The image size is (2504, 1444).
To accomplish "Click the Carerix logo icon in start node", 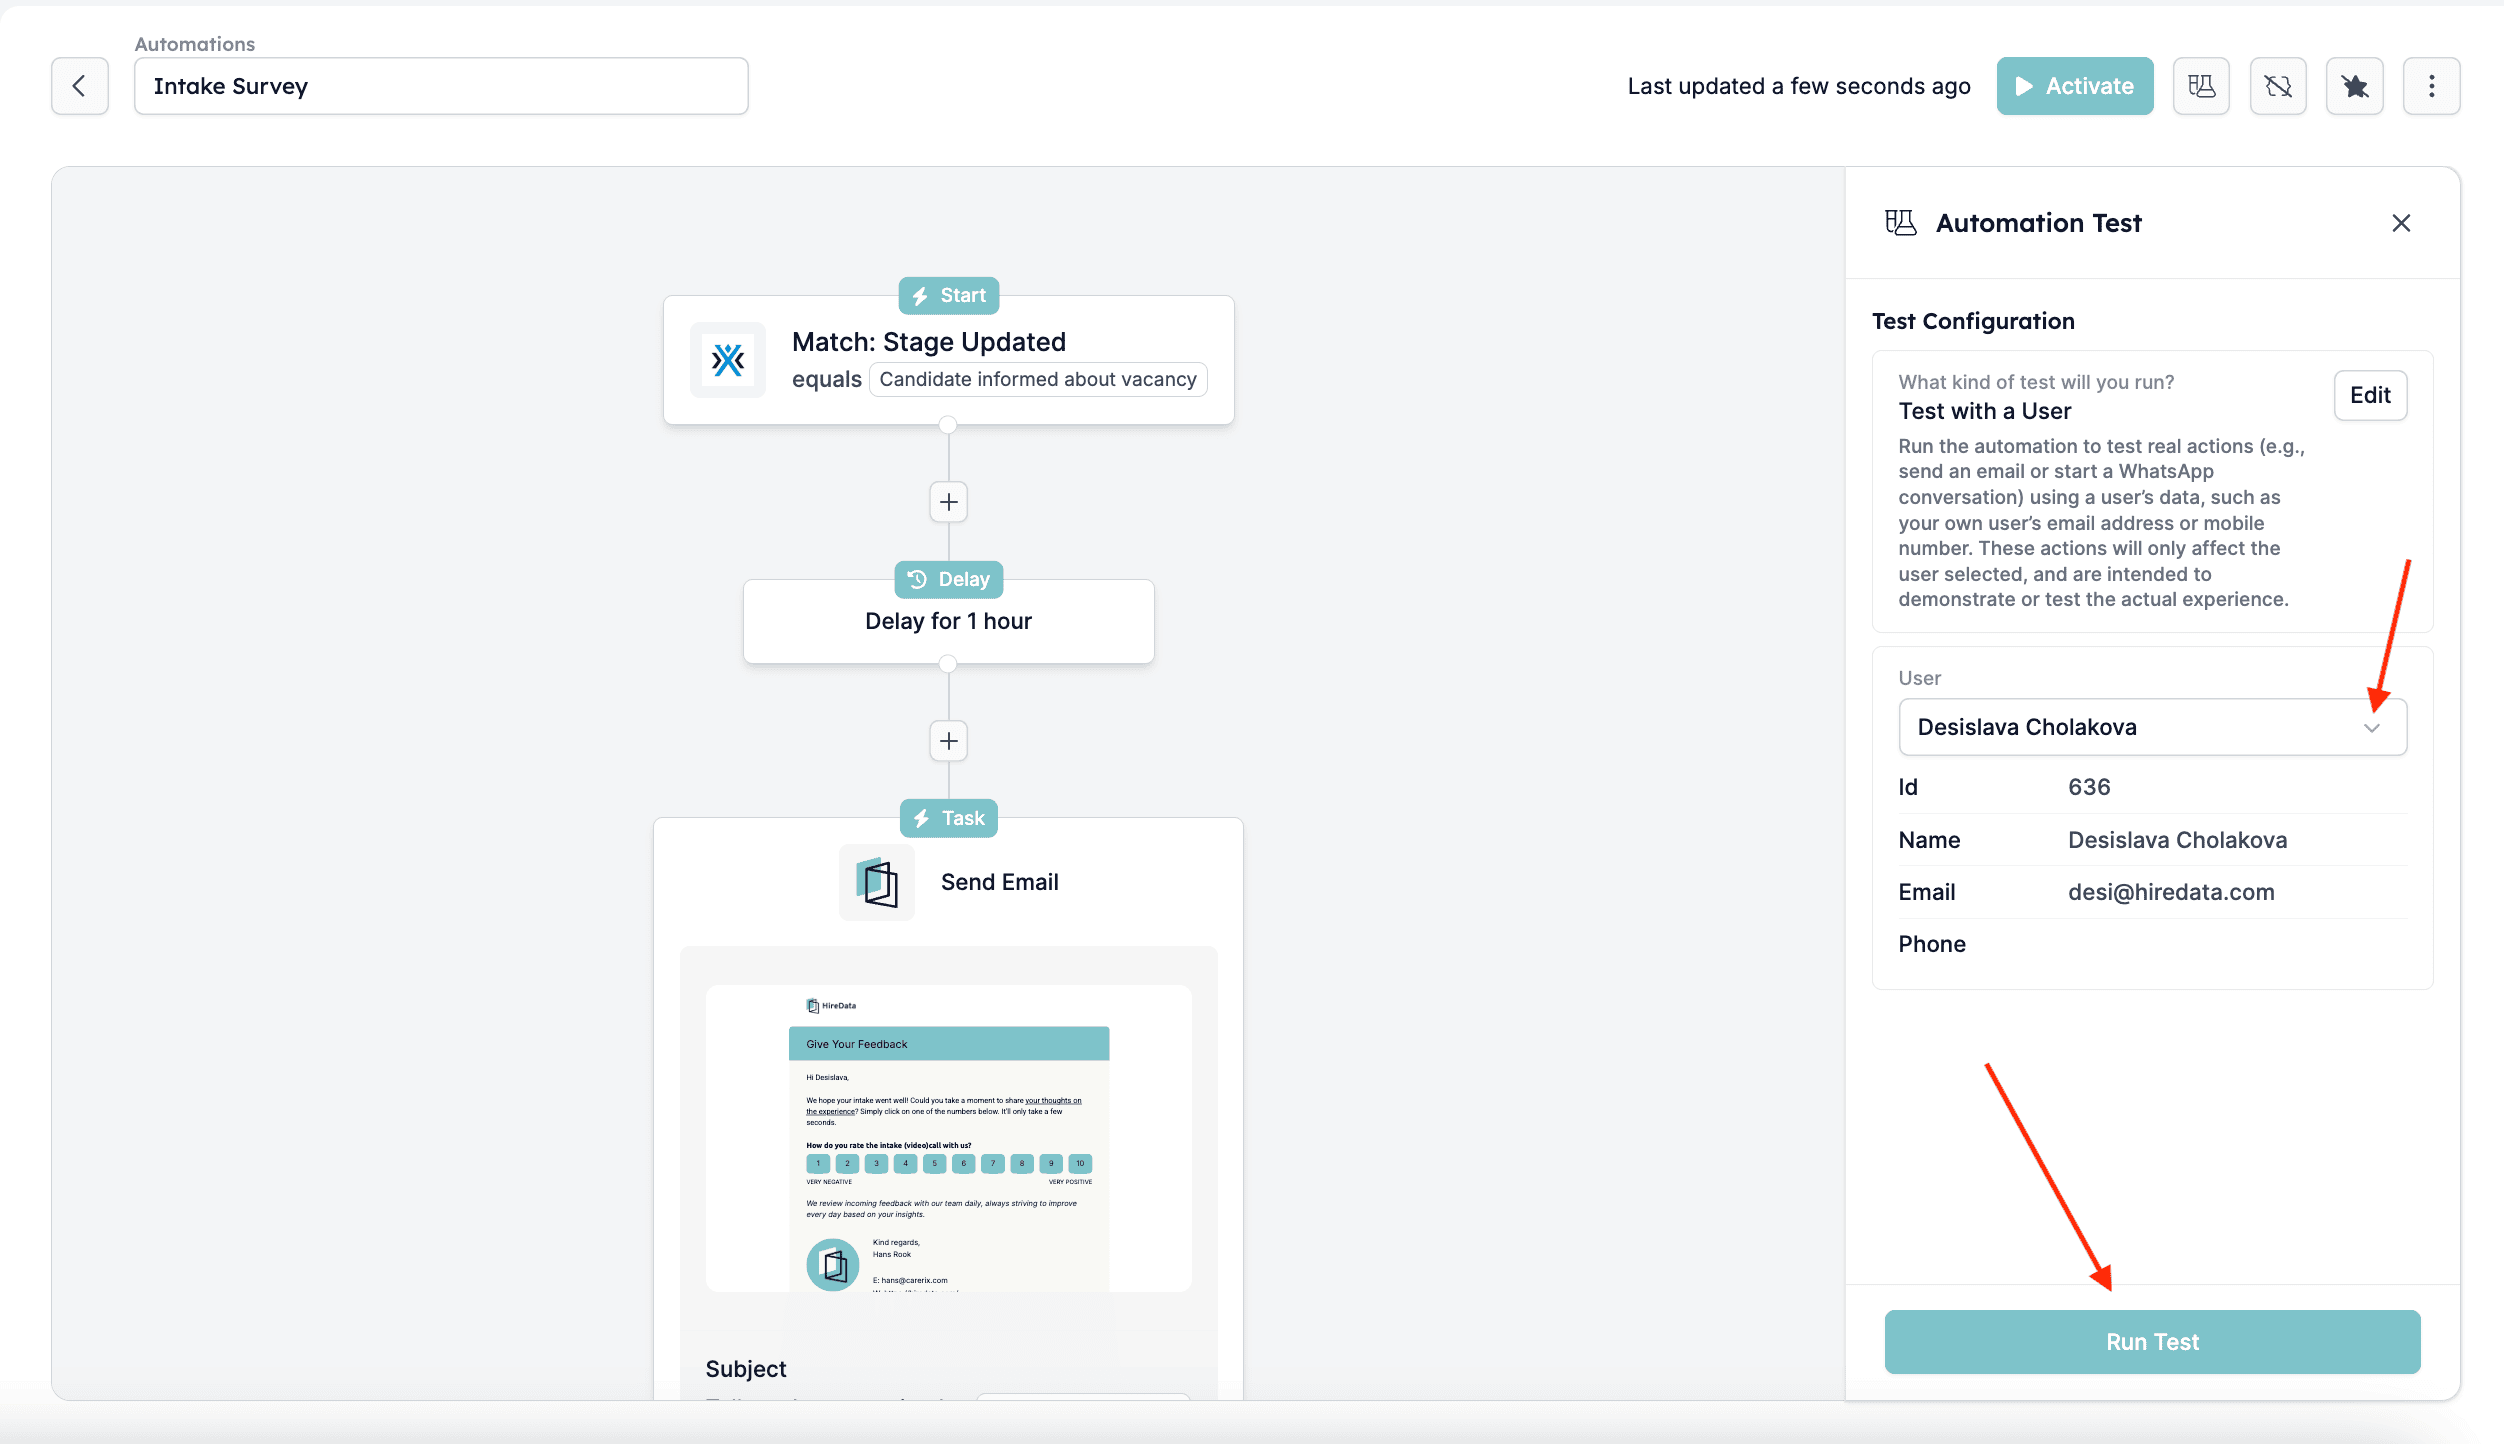I will [728, 360].
